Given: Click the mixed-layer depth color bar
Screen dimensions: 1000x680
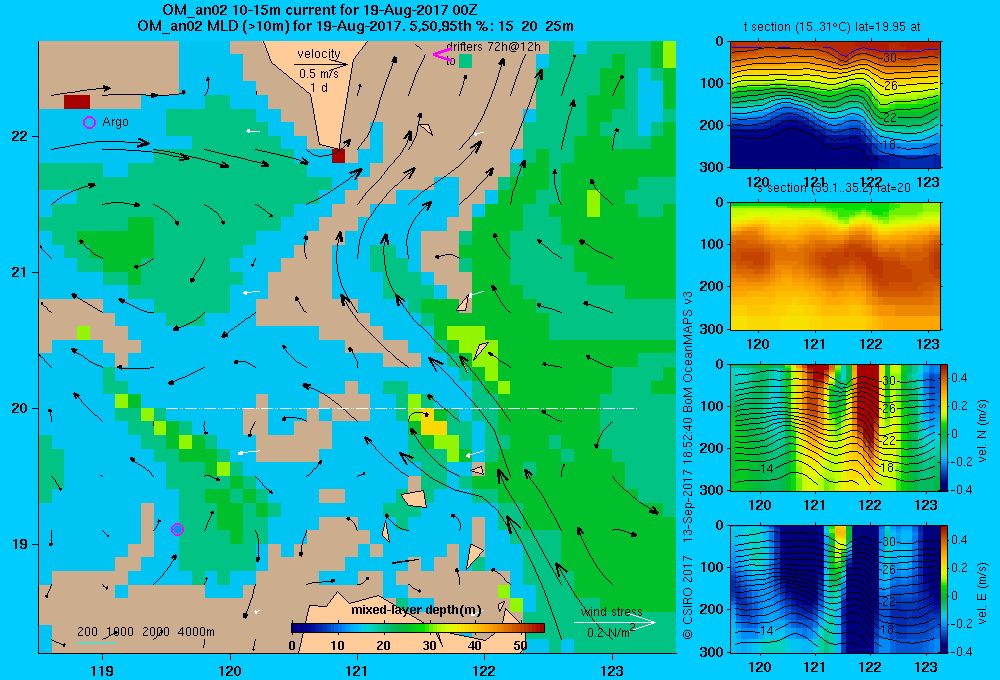Looking at the screenshot, I should pyautogui.click(x=418, y=628).
